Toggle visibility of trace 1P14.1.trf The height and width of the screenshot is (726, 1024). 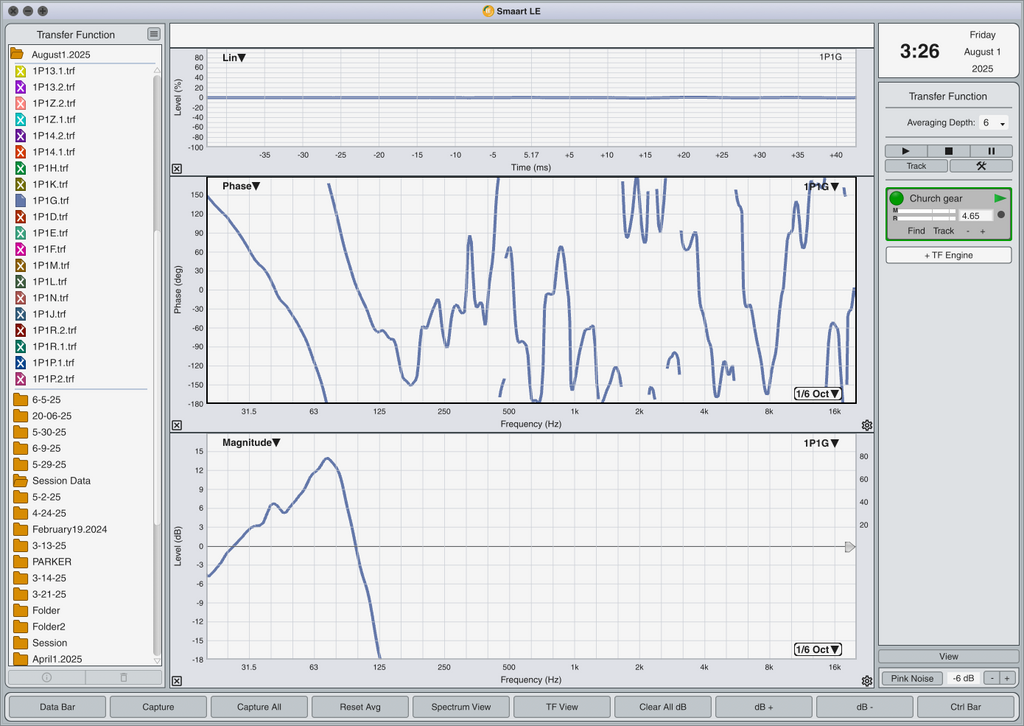tap(20, 152)
